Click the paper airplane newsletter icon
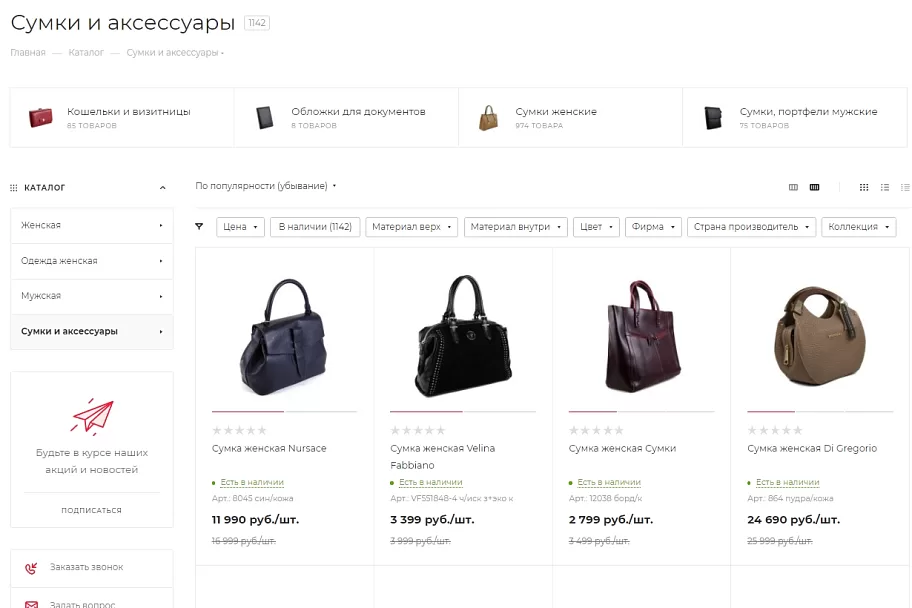Viewport: 912px width, 608px height. click(92, 416)
